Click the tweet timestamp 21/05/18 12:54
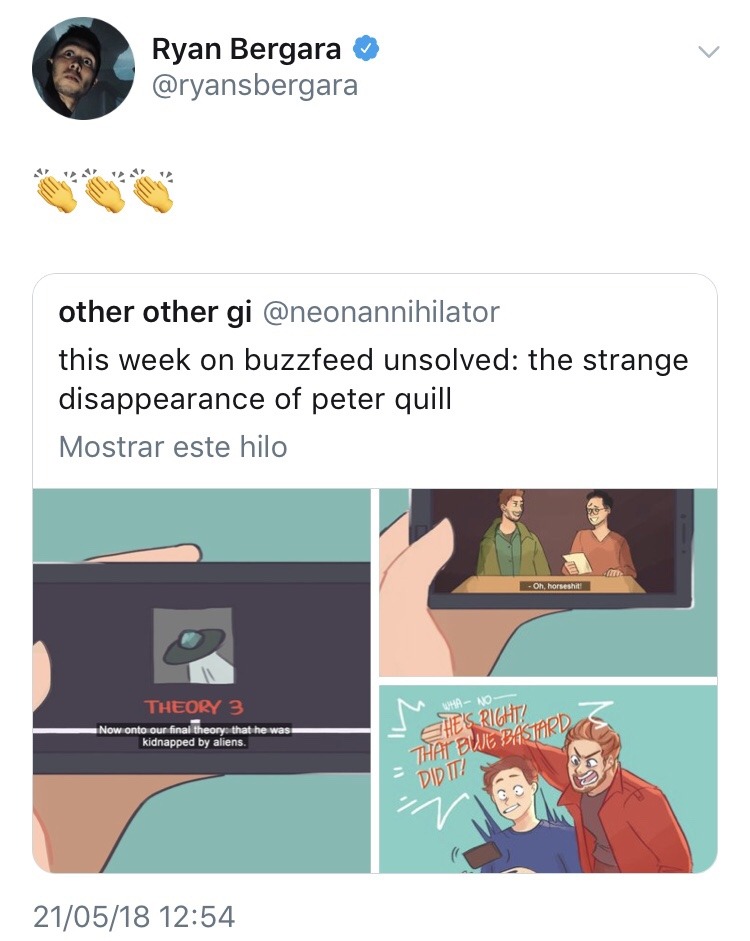Image resolution: width=750 pixels, height=941 pixels. tap(134, 916)
